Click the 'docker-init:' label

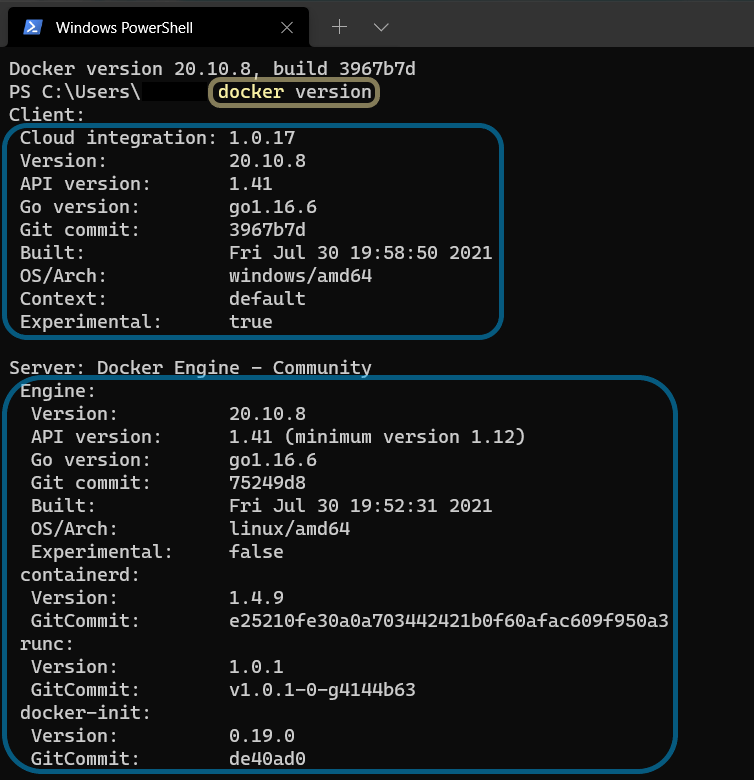(85, 713)
